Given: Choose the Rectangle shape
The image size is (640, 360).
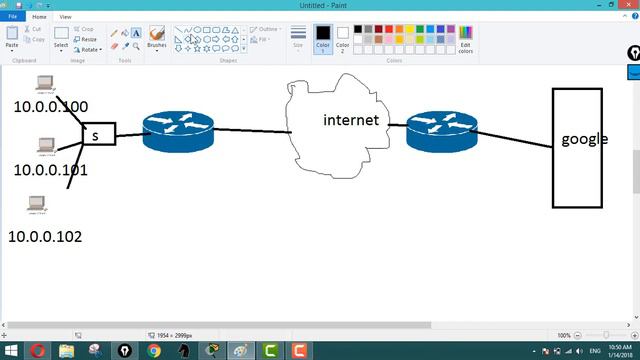Looking at the screenshot, I should (x=207, y=30).
